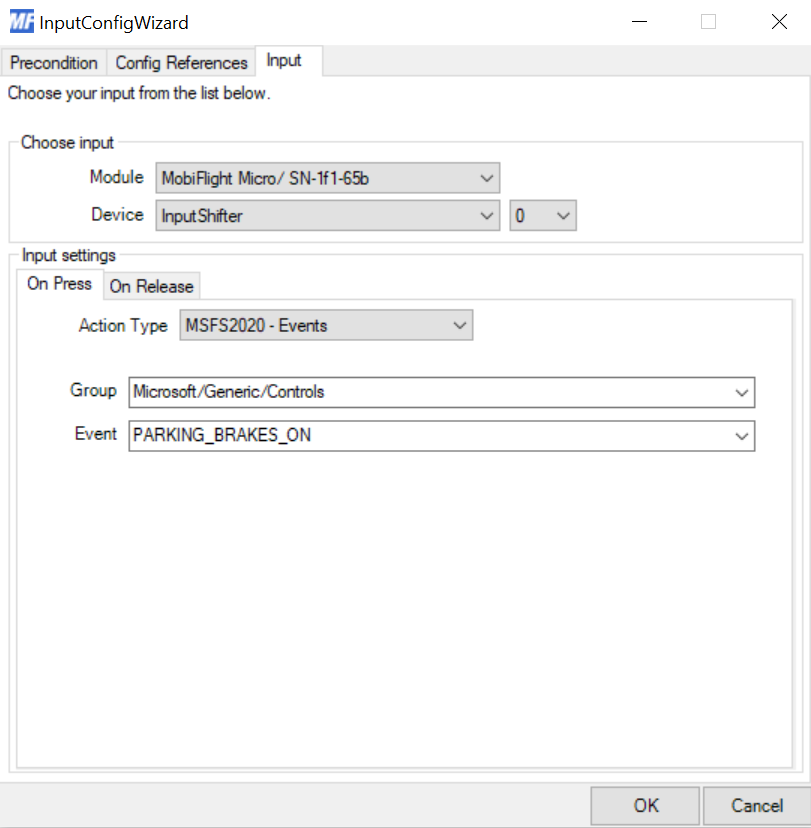811x828 pixels.
Task: Click the Input settings group title
Action: [x=69, y=256]
